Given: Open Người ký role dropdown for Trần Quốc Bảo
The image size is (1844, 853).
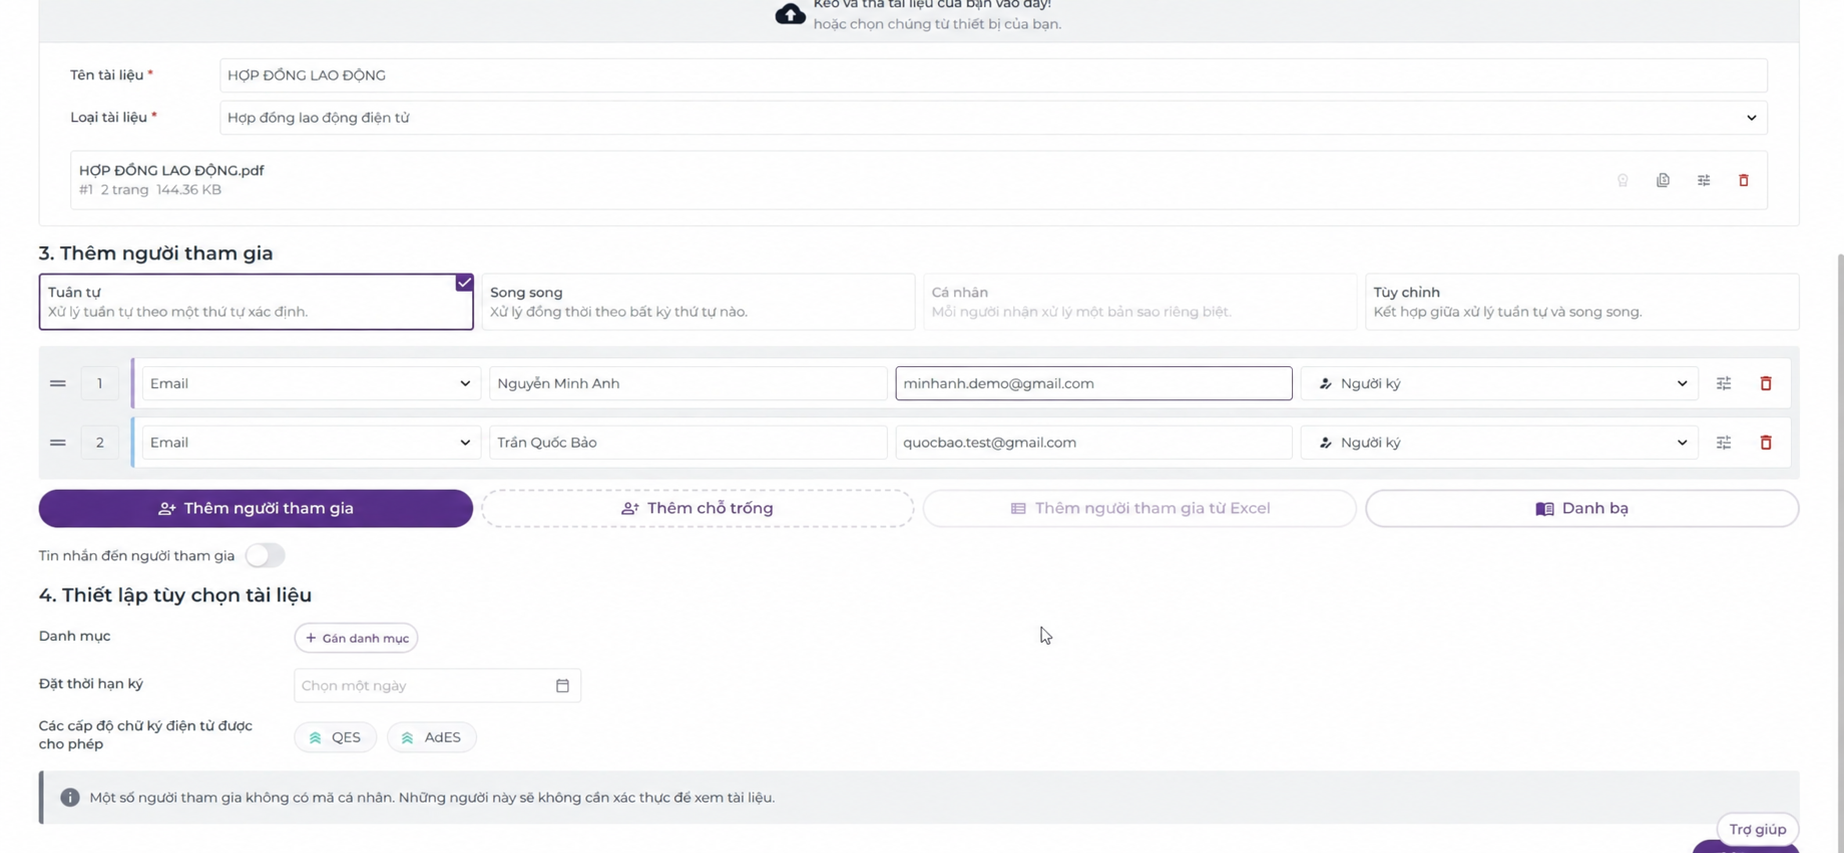Looking at the screenshot, I should pyautogui.click(x=1499, y=442).
